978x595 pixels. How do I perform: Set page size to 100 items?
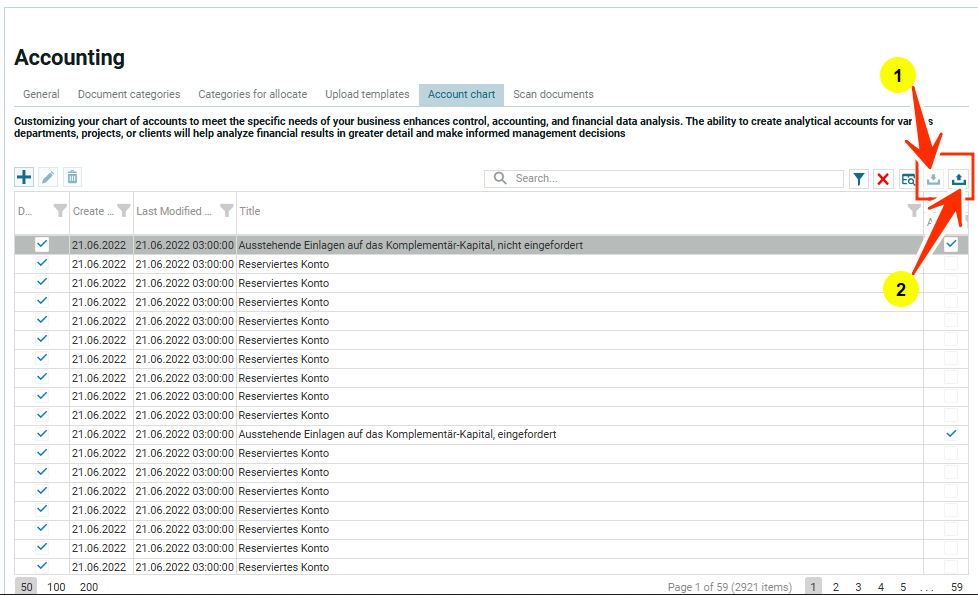tap(56, 587)
